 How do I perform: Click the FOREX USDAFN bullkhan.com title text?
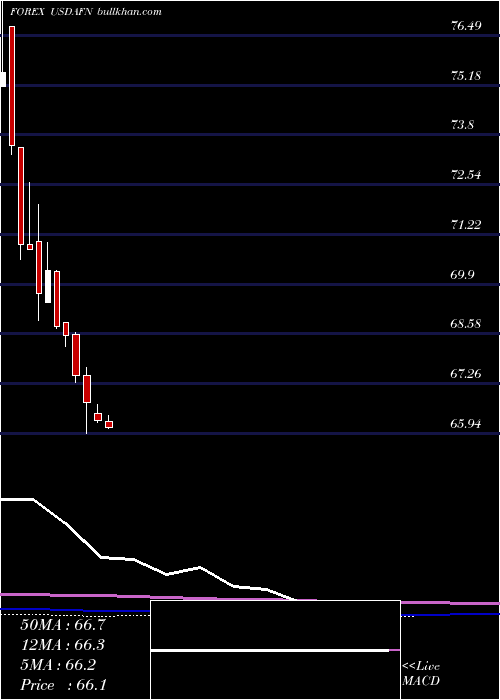[x=85, y=12]
